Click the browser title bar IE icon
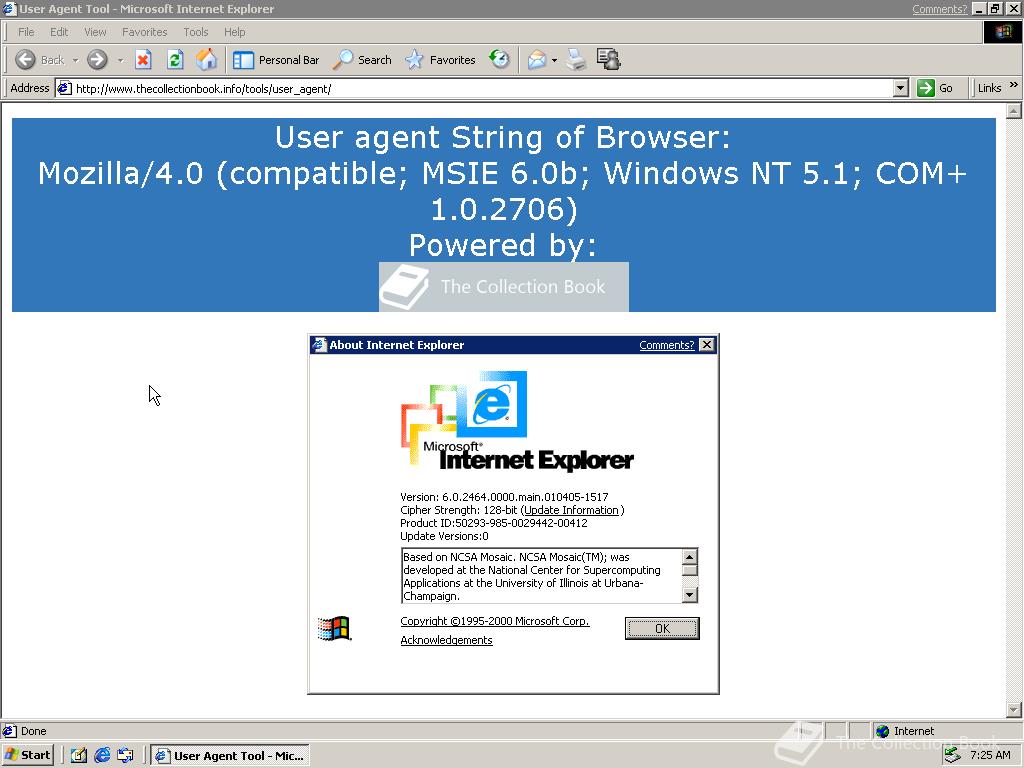Screen dimensions: 1024x768 click(9, 9)
